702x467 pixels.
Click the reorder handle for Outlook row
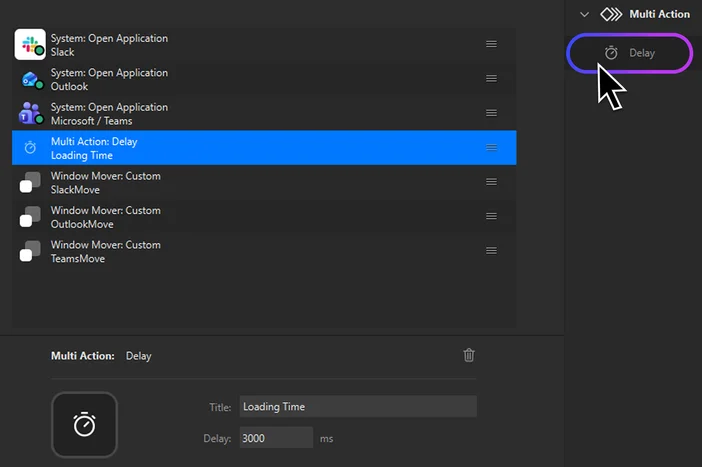point(491,78)
